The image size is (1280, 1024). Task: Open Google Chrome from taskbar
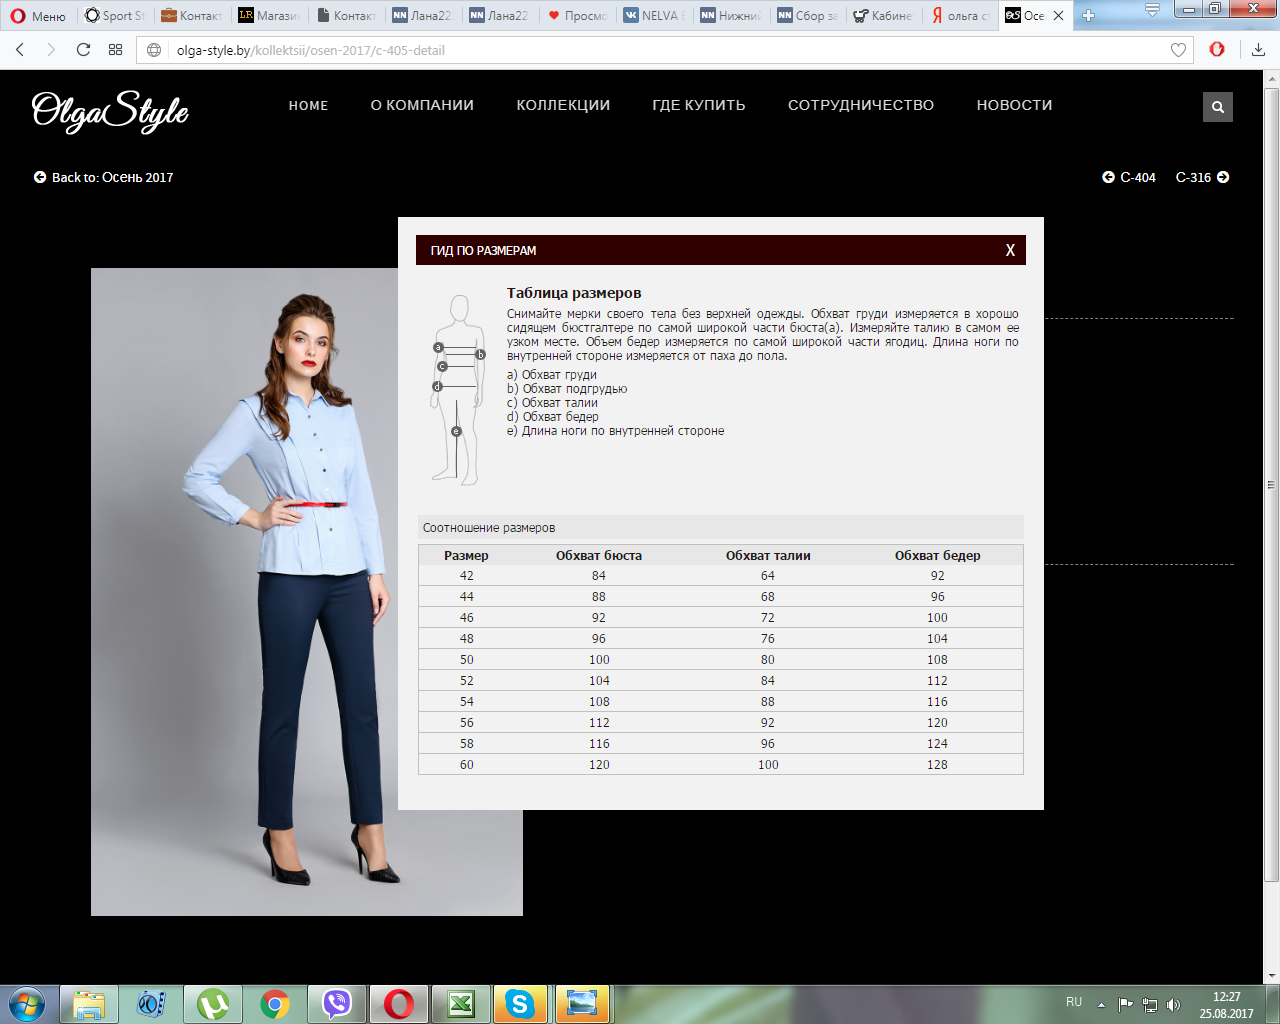pyautogui.click(x=275, y=1004)
